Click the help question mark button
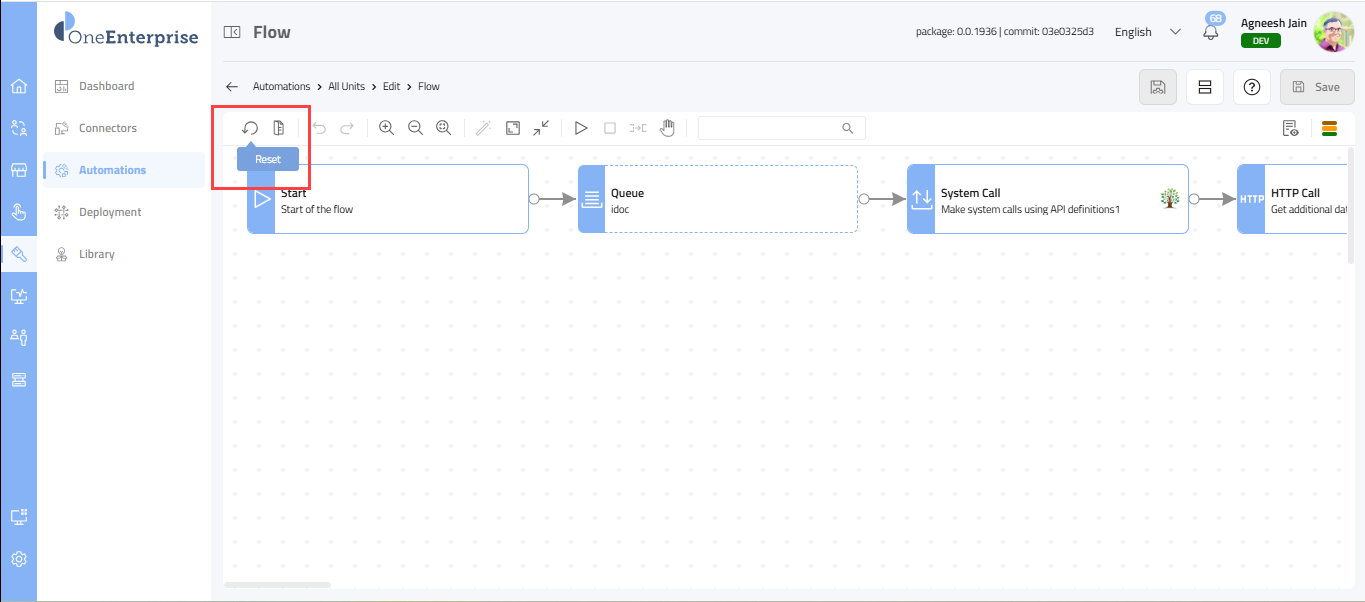 (x=1251, y=87)
